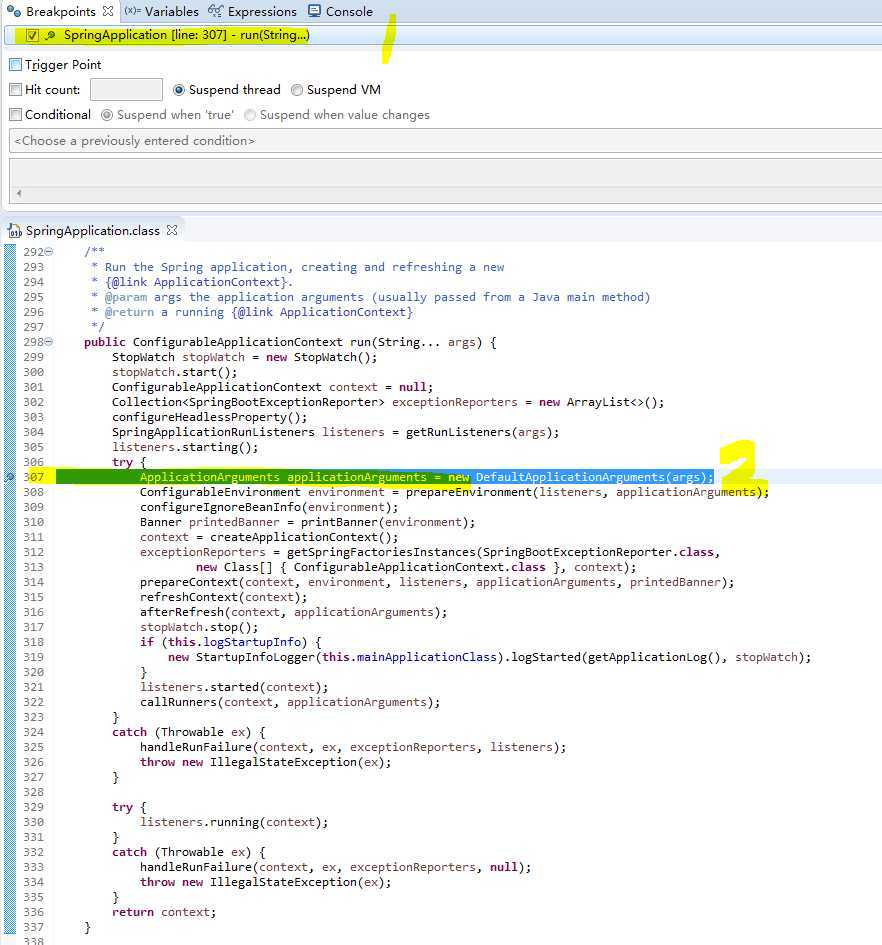
Task: Click the Breakpoints tab icon
Action: (14, 11)
